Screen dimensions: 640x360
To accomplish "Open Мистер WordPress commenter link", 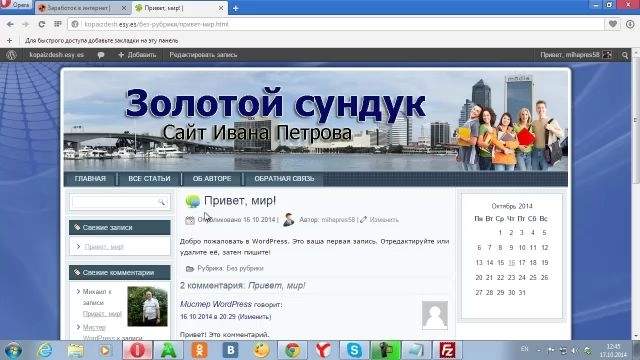I will 216,304.
